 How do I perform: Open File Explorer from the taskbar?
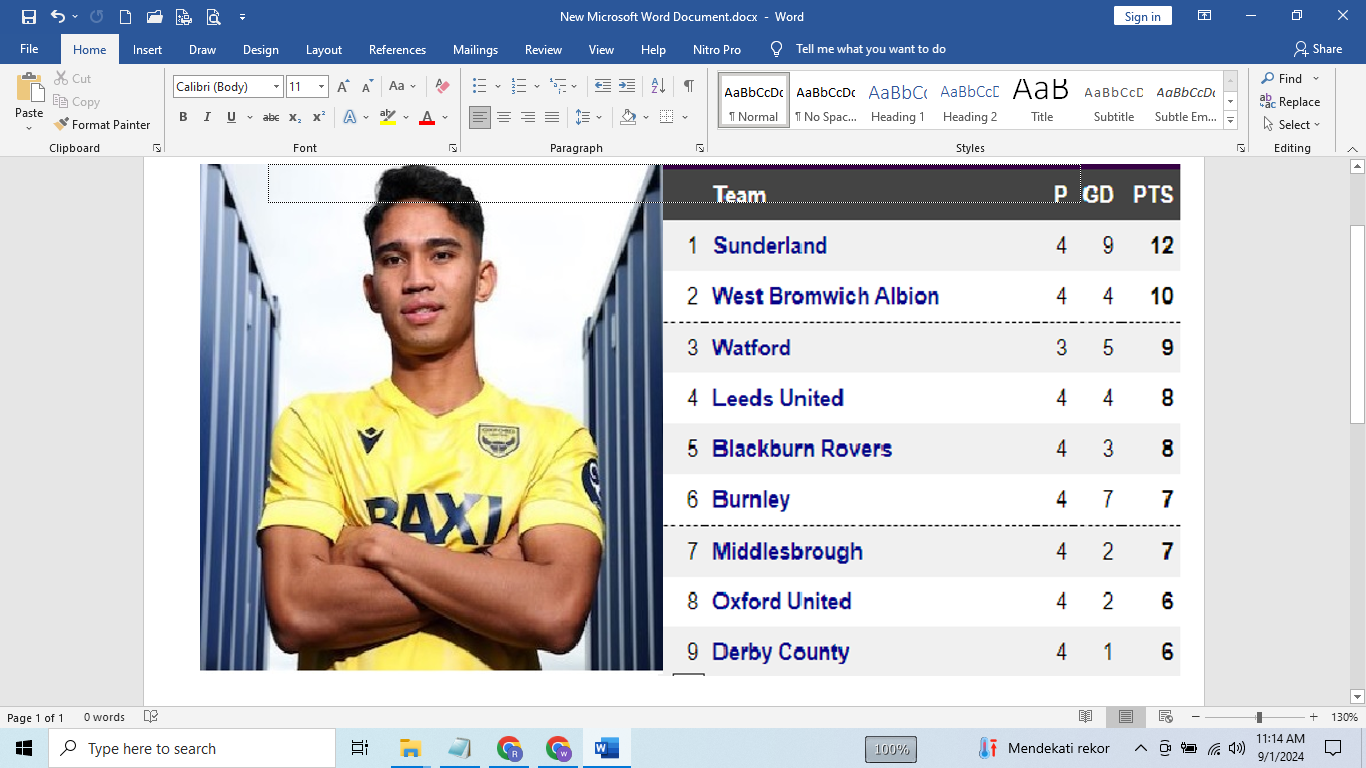click(410, 748)
